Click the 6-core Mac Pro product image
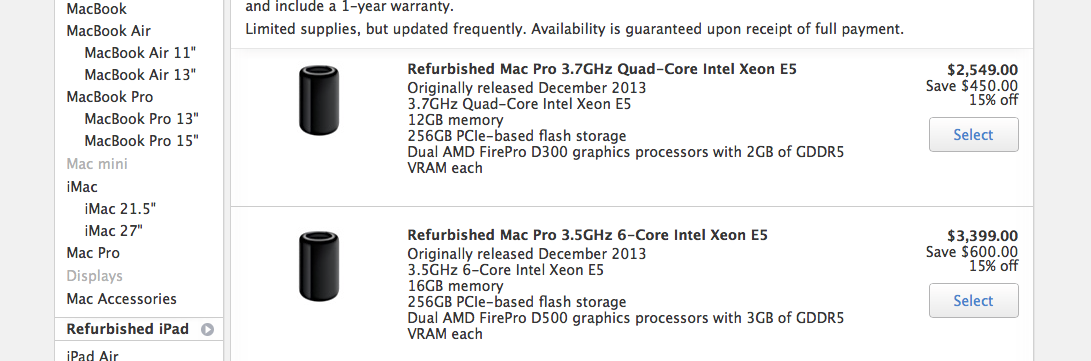This screenshot has width=1091, height=361. click(x=319, y=266)
